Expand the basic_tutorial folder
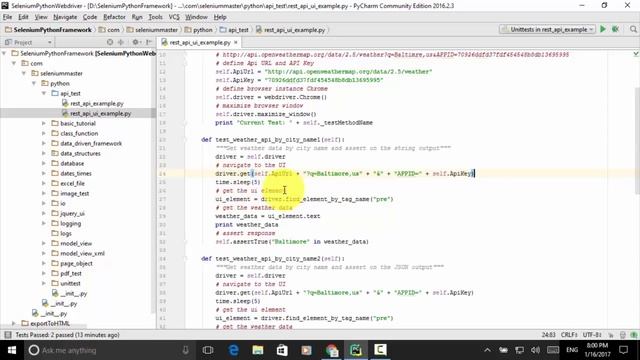 pos(44,123)
